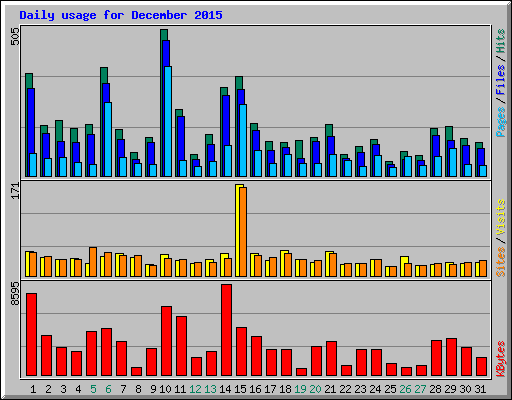Click the cyan pages bar for day 15

243,140
